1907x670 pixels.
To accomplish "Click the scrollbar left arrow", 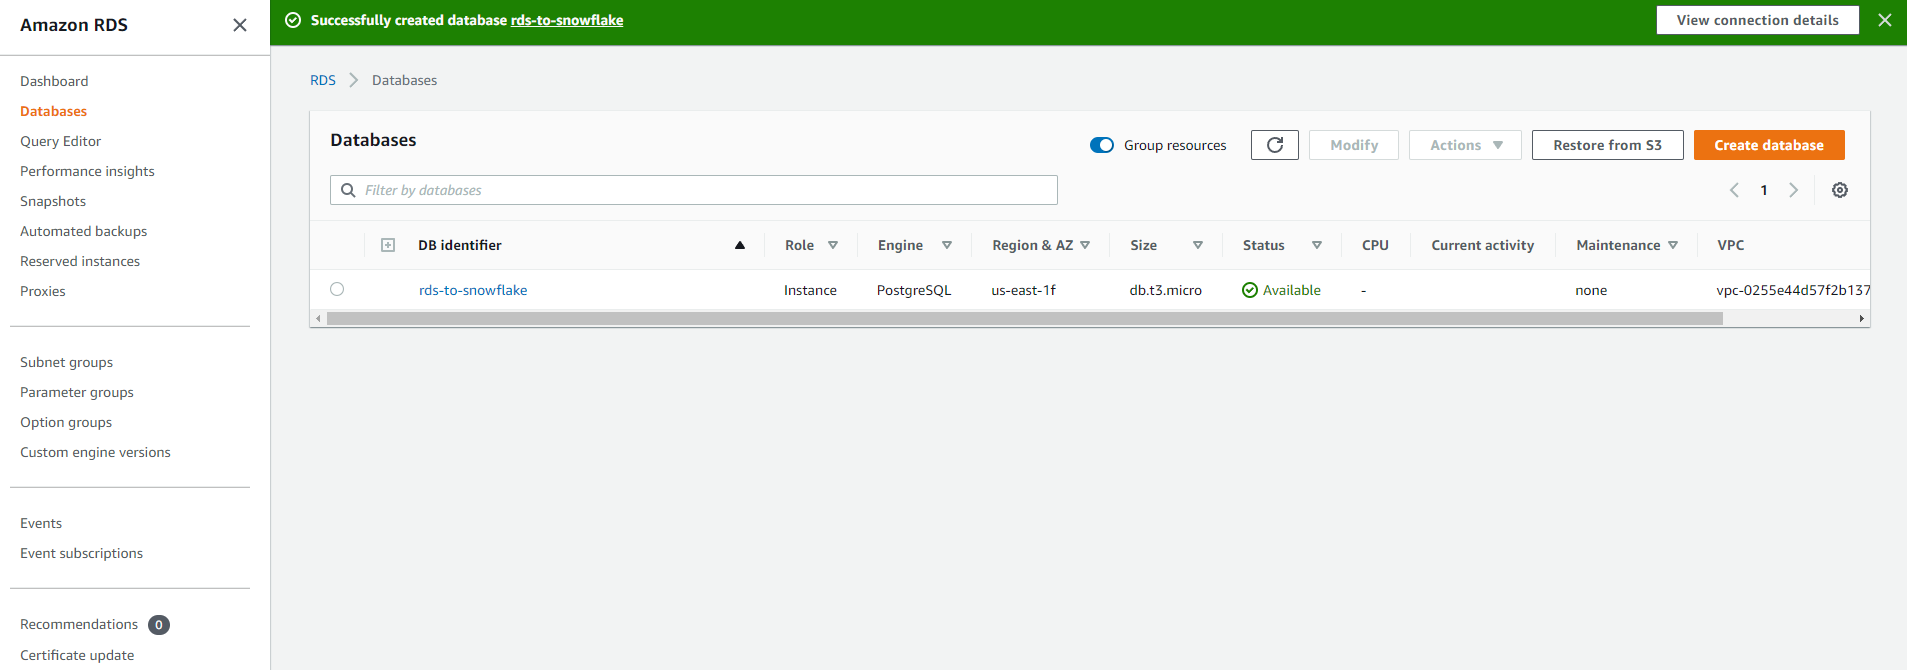I will click(319, 318).
